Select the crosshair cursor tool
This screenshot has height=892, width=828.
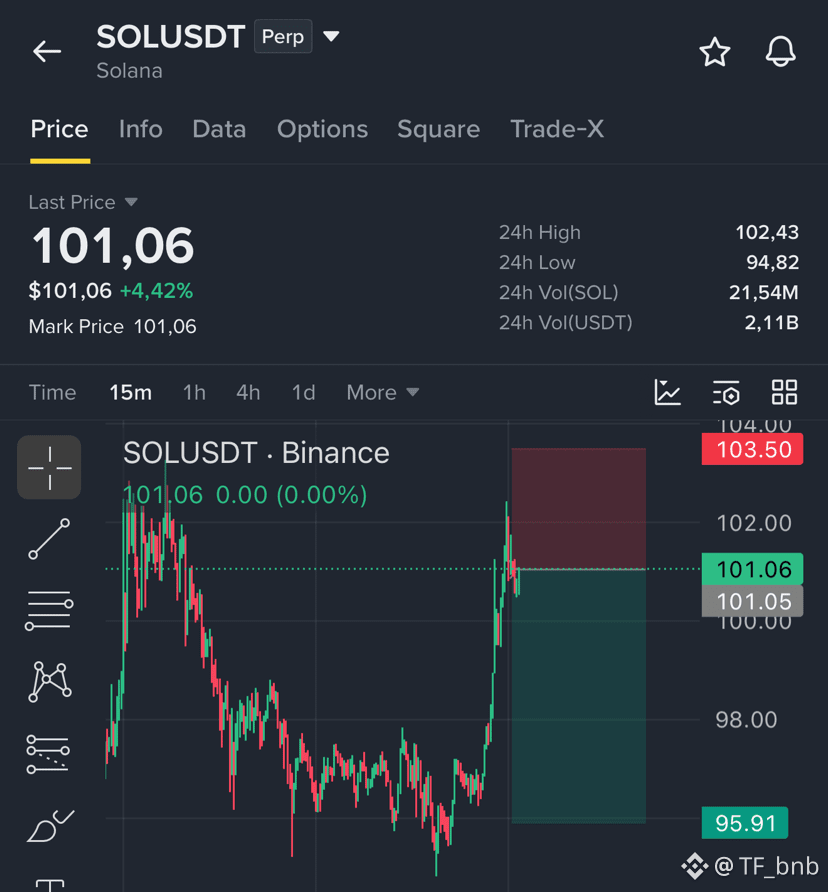tap(50, 468)
